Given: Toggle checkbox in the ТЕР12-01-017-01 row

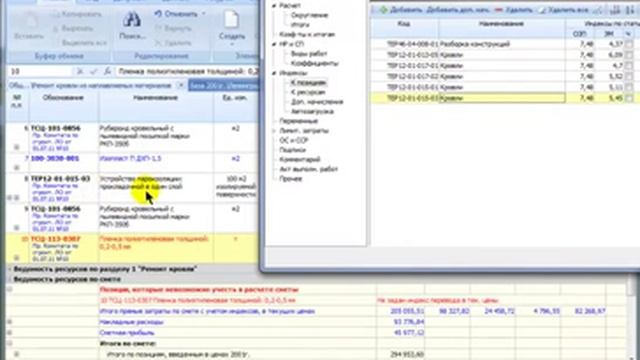Looking at the screenshot, I should tap(629, 65).
